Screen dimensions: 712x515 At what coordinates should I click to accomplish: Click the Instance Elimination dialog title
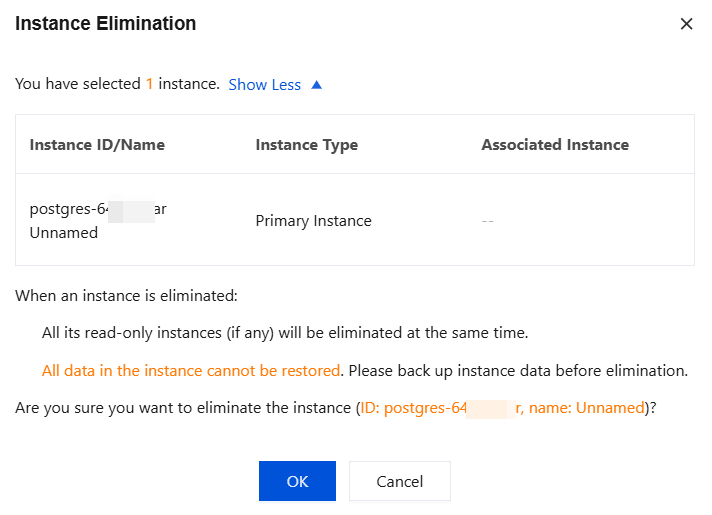[x=105, y=24]
